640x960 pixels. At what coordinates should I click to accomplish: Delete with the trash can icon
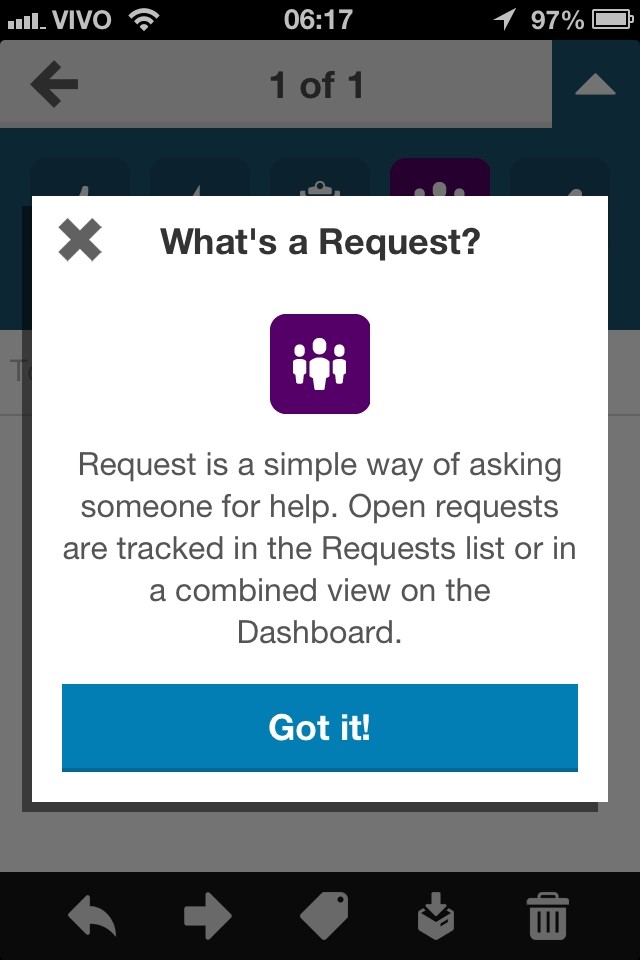point(548,916)
